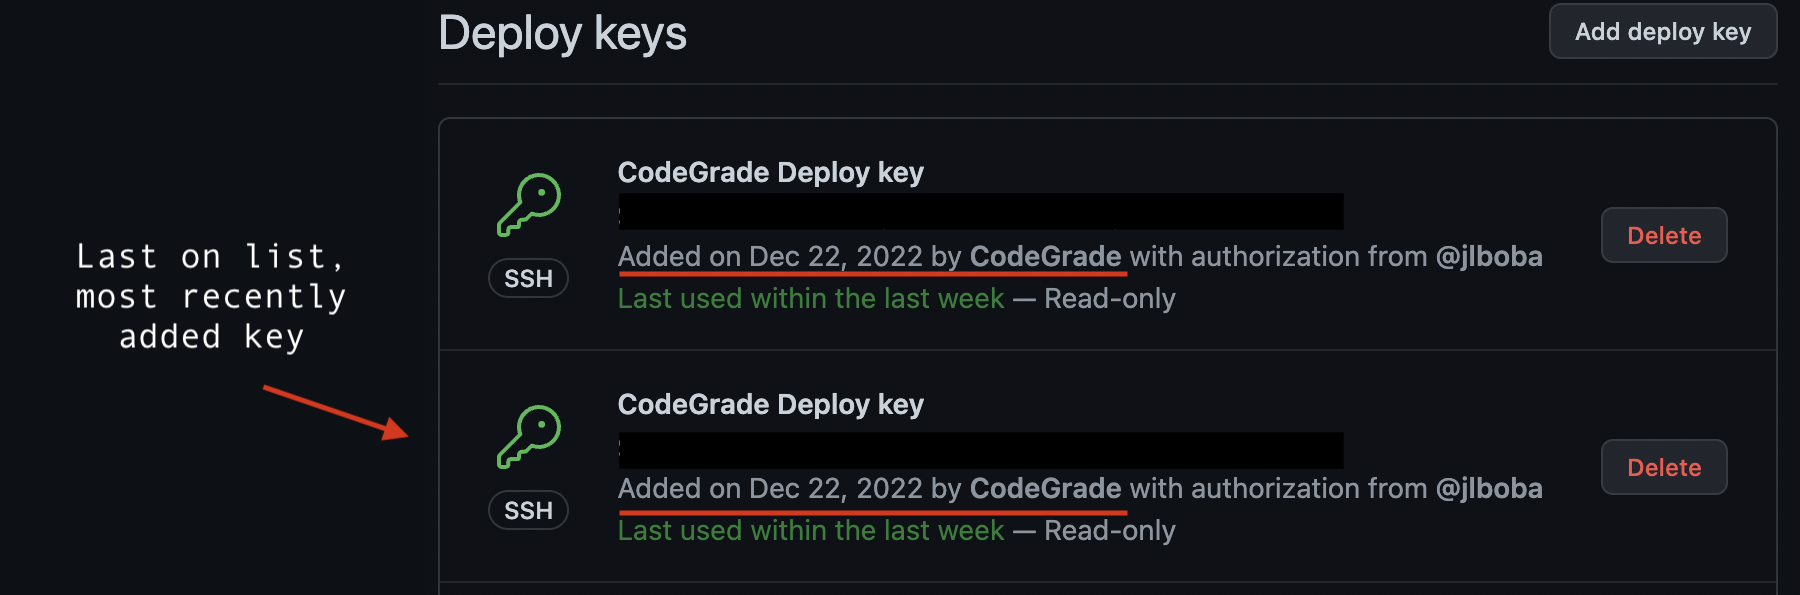Click the first CodeGrade Deploy key title
Image resolution: width=1800 pixels, height=595 pixels.
tap(770, 172)
